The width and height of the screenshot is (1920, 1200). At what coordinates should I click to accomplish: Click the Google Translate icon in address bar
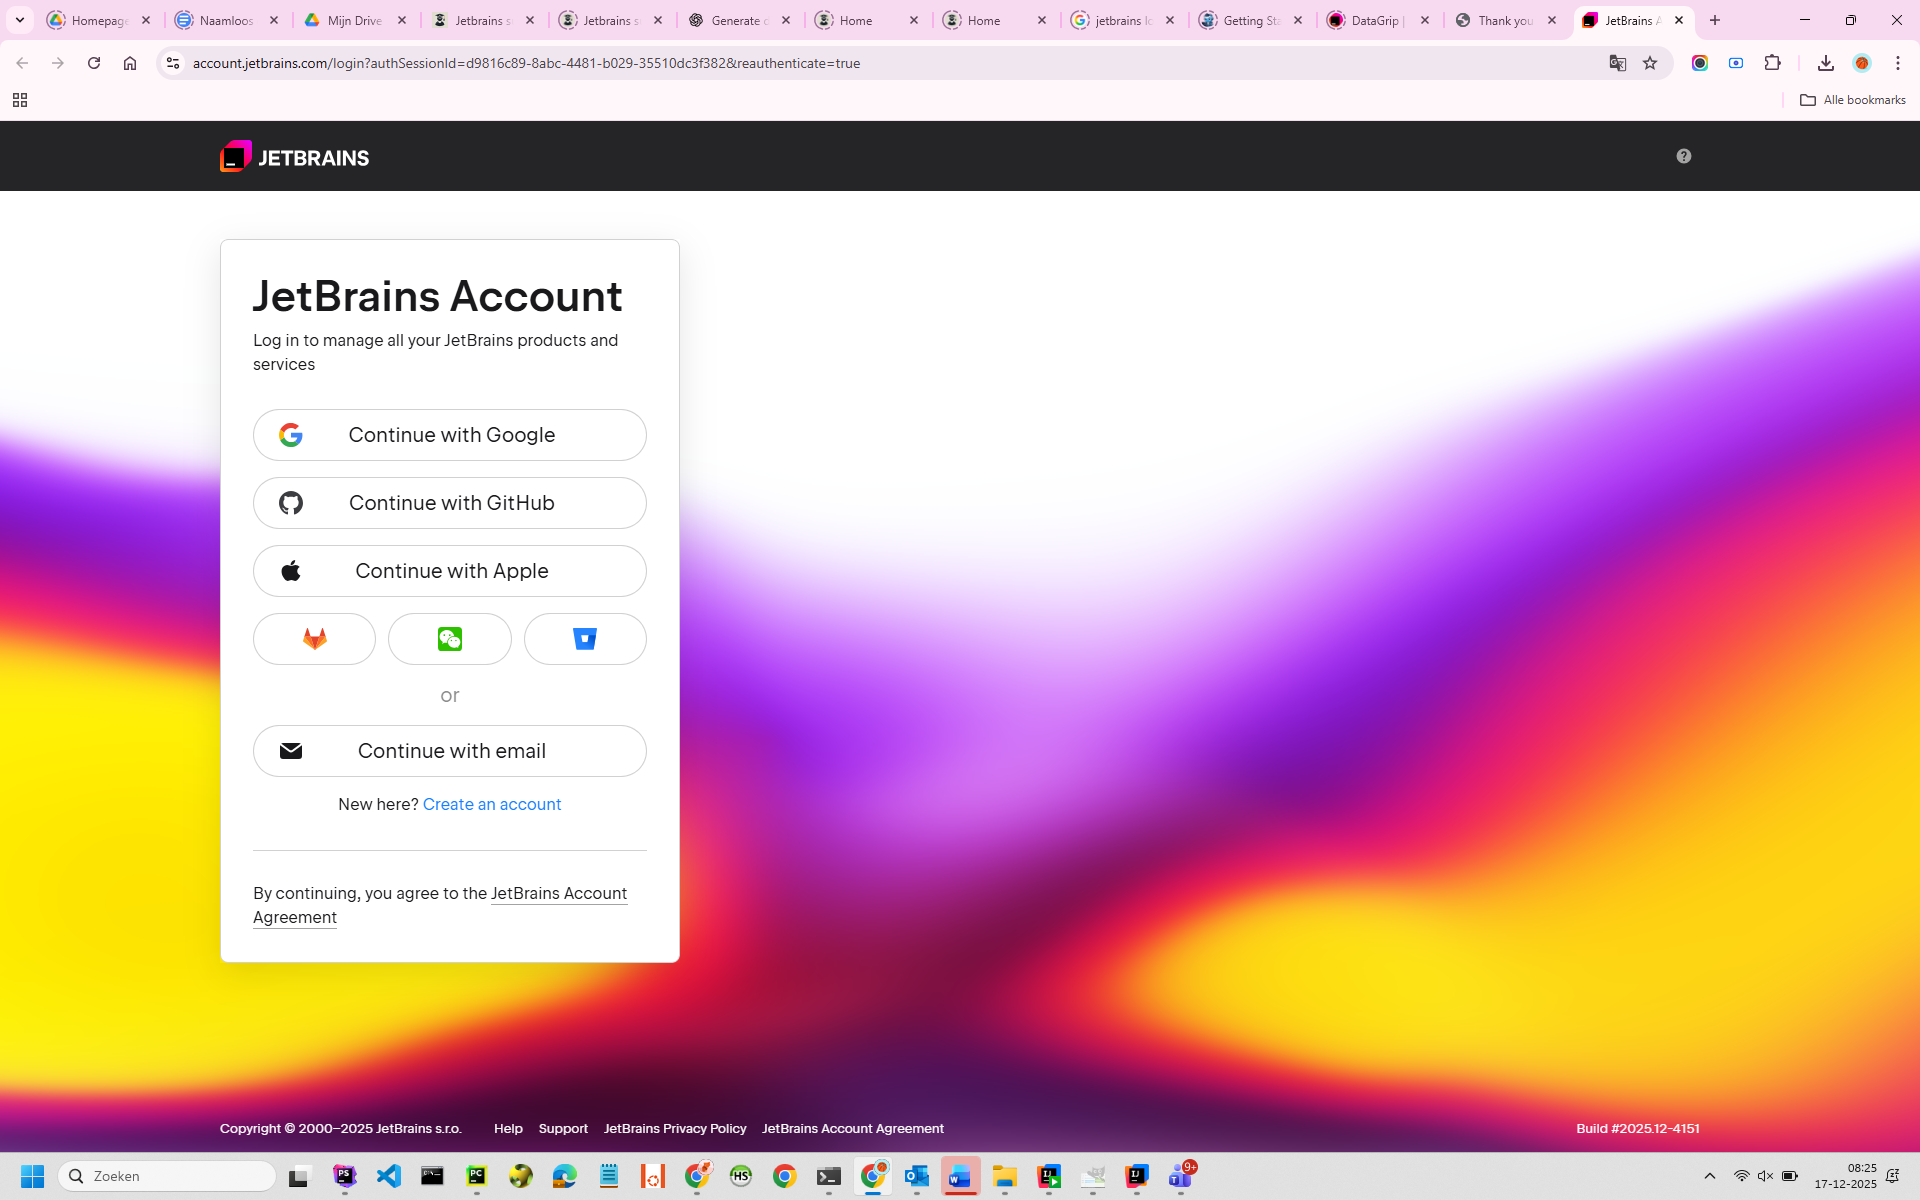pos(1617,63)
